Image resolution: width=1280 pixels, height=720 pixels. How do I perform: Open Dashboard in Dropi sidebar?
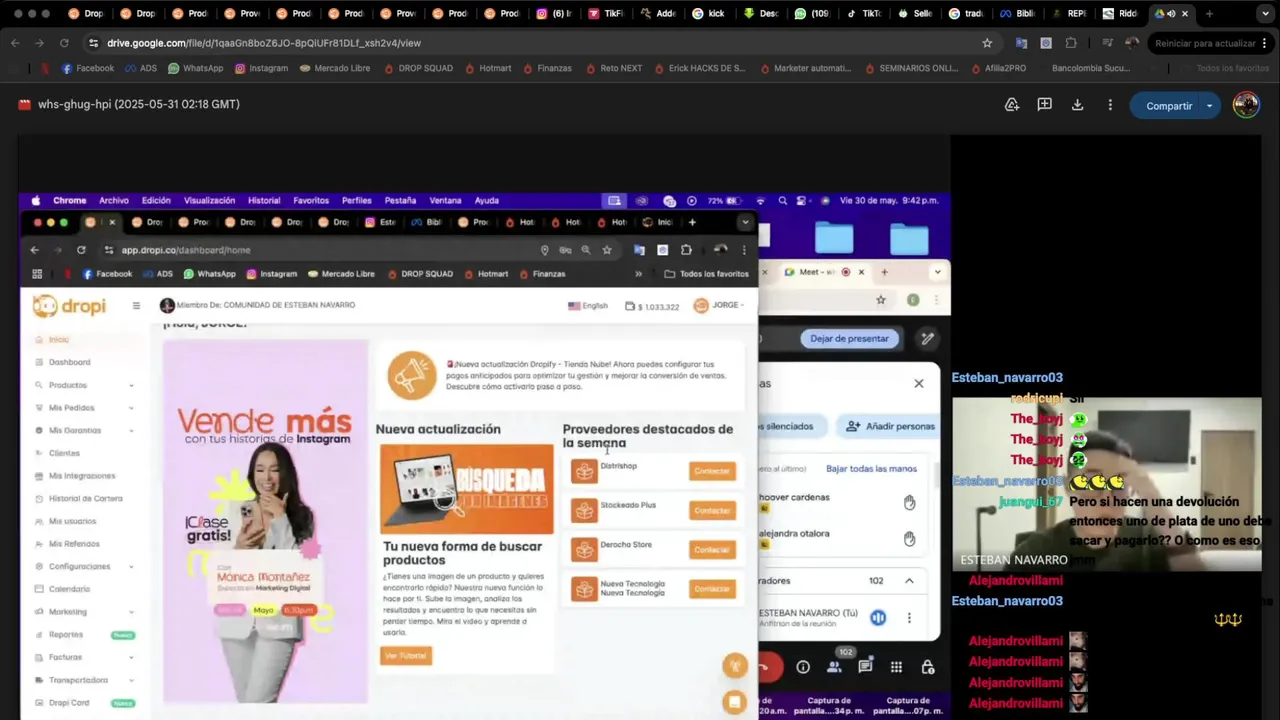69,362
